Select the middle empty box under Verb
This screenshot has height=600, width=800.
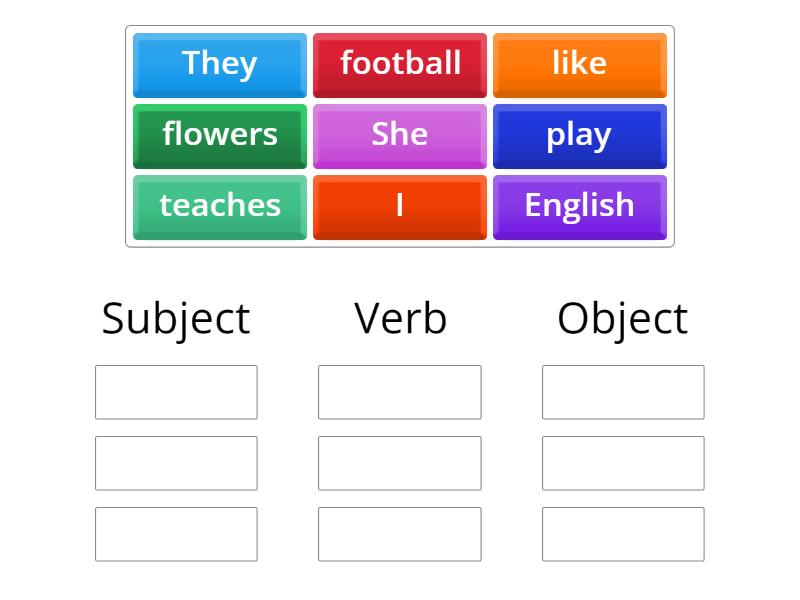click(400, 462)
